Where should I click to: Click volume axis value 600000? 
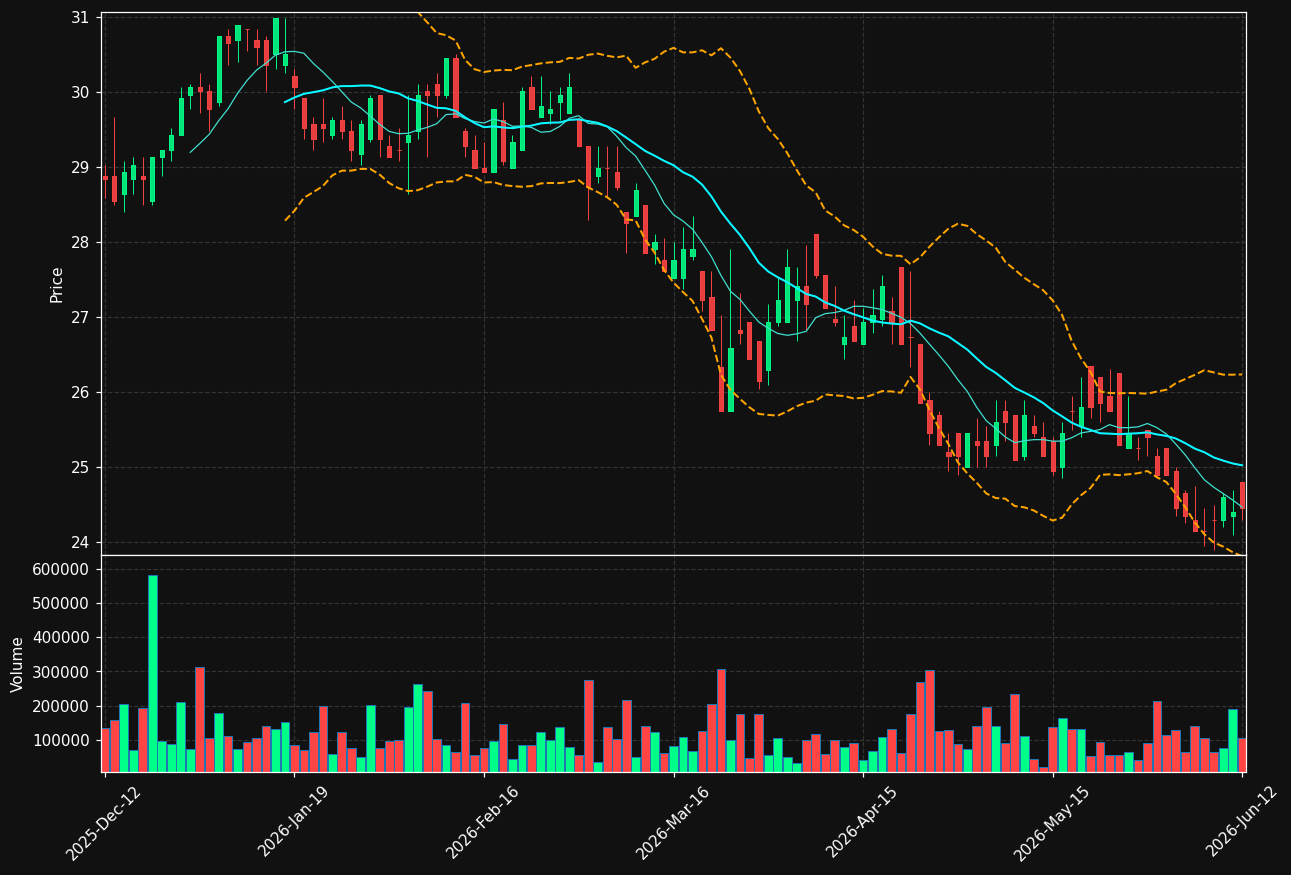(x=62, y=570)
